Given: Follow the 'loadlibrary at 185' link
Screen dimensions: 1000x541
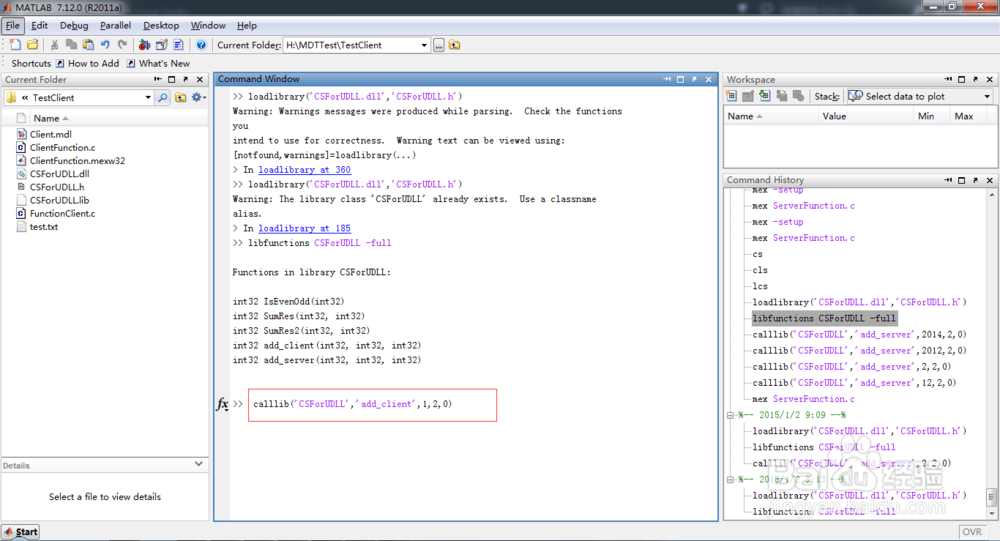Looking at the screenshot, I should point(304,228).
